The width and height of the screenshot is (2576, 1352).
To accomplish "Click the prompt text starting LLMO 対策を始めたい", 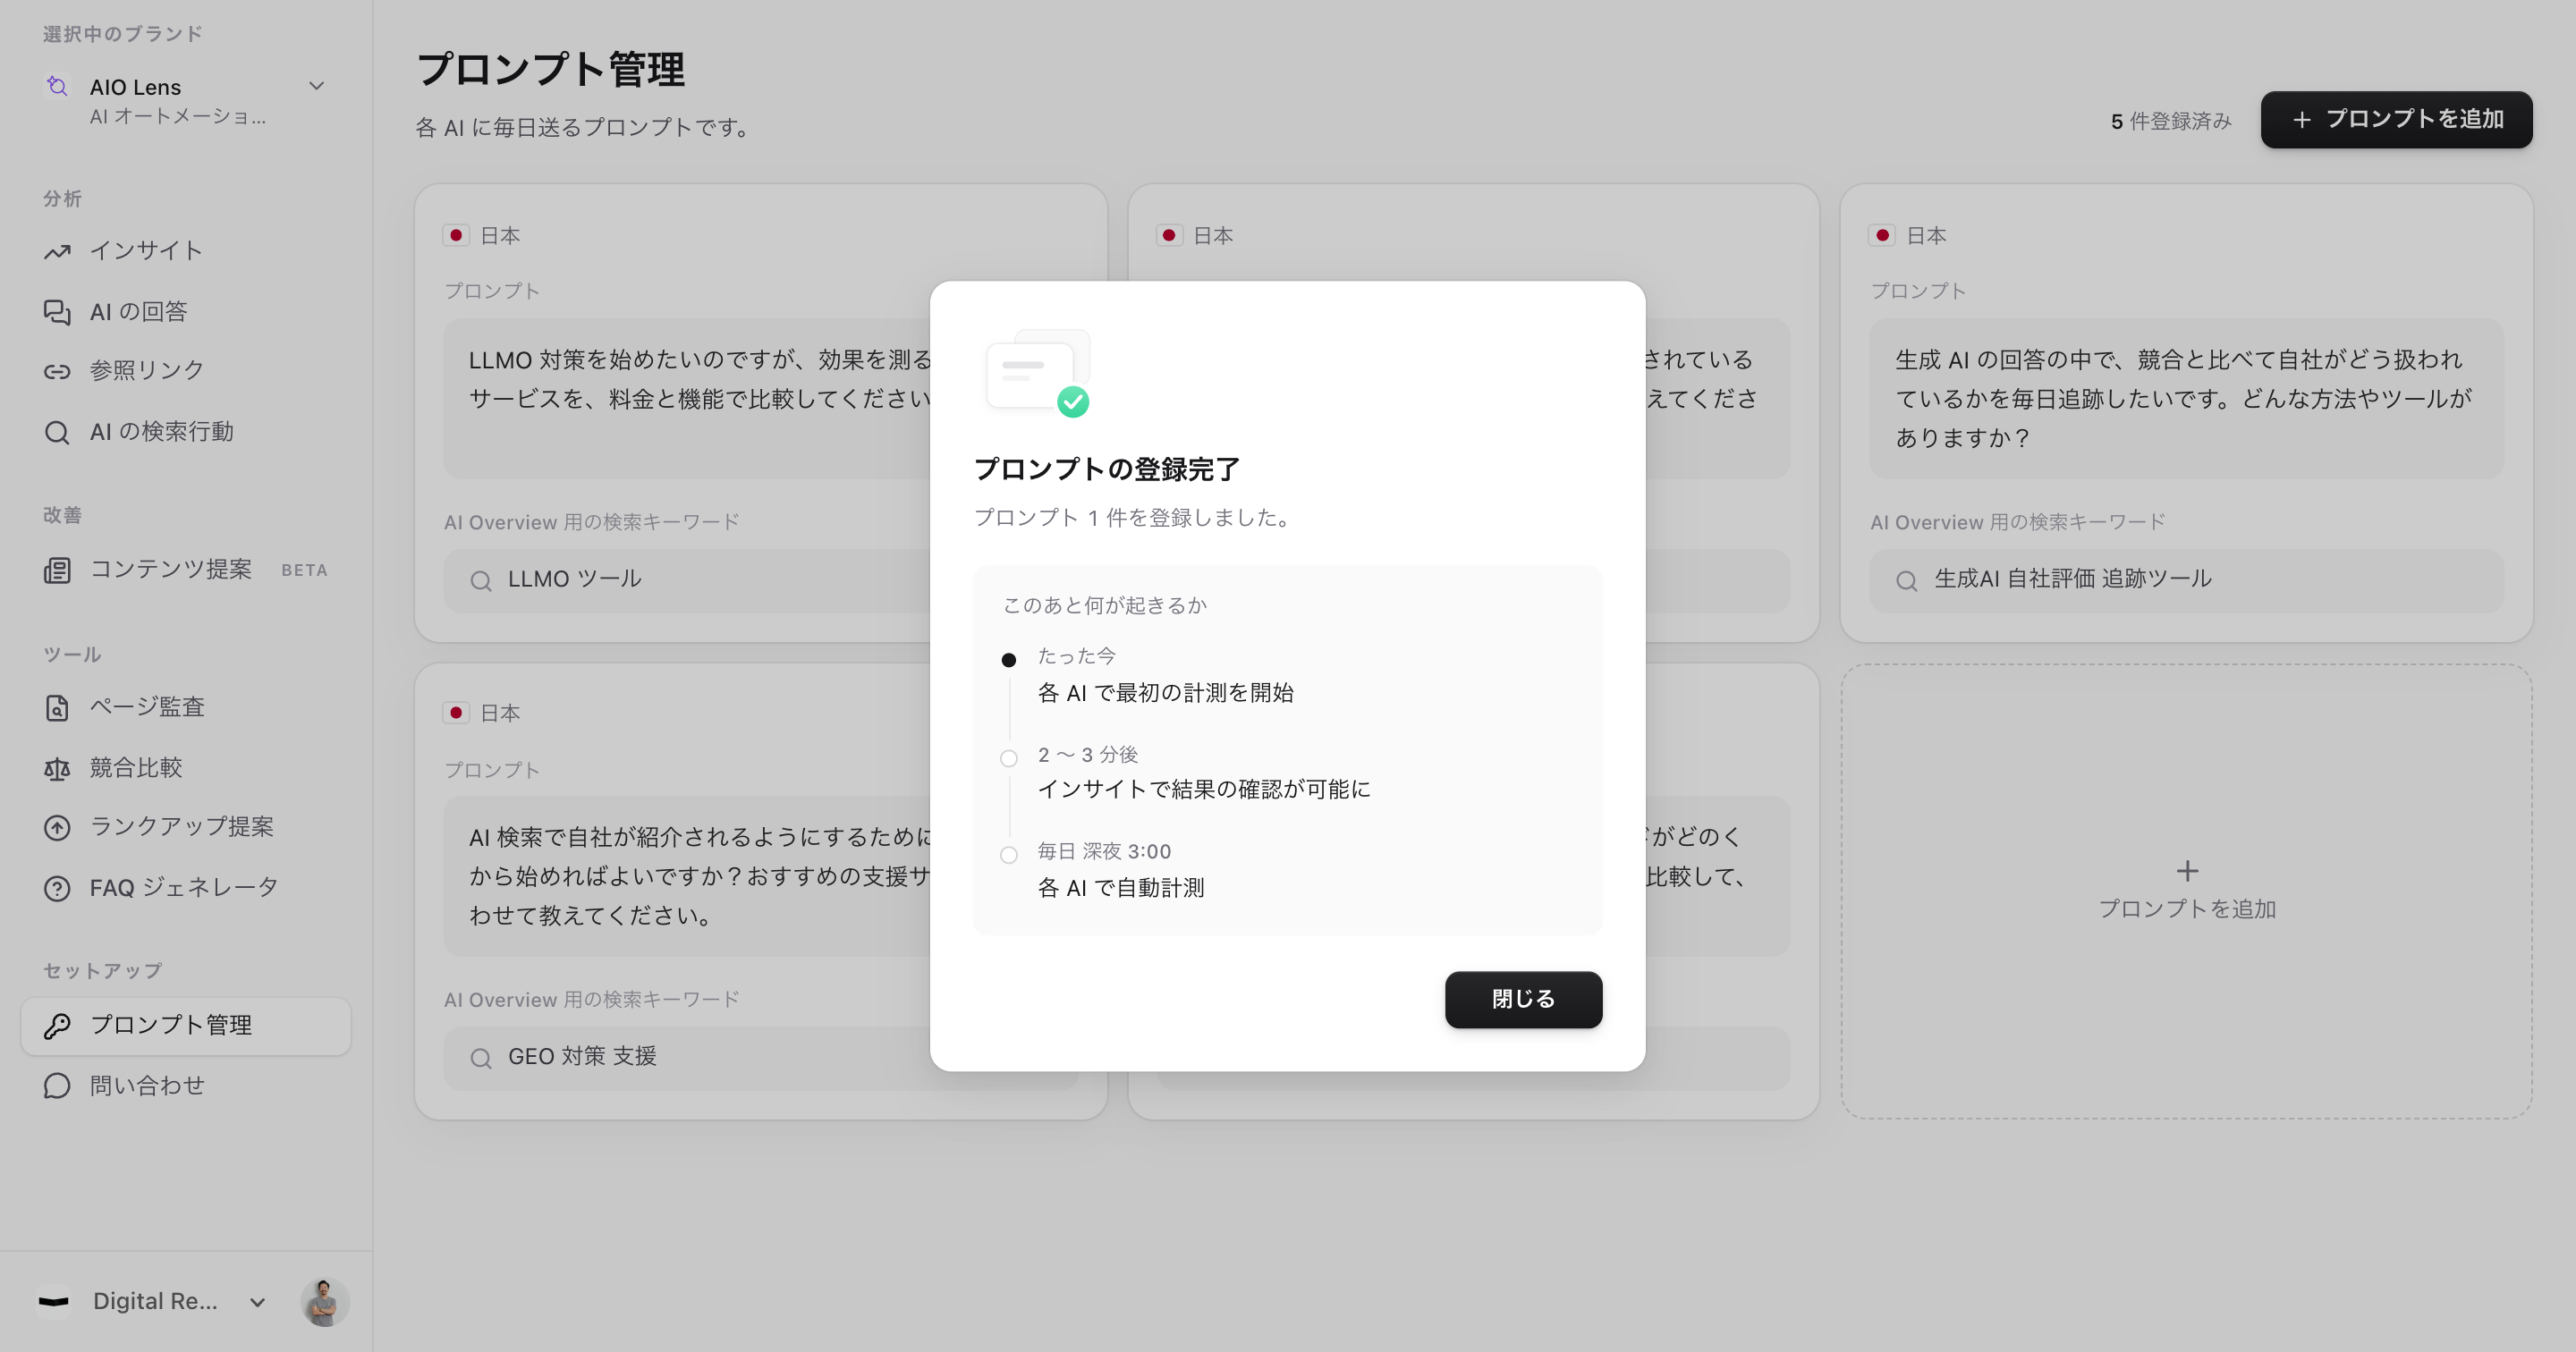I will 700,379.
